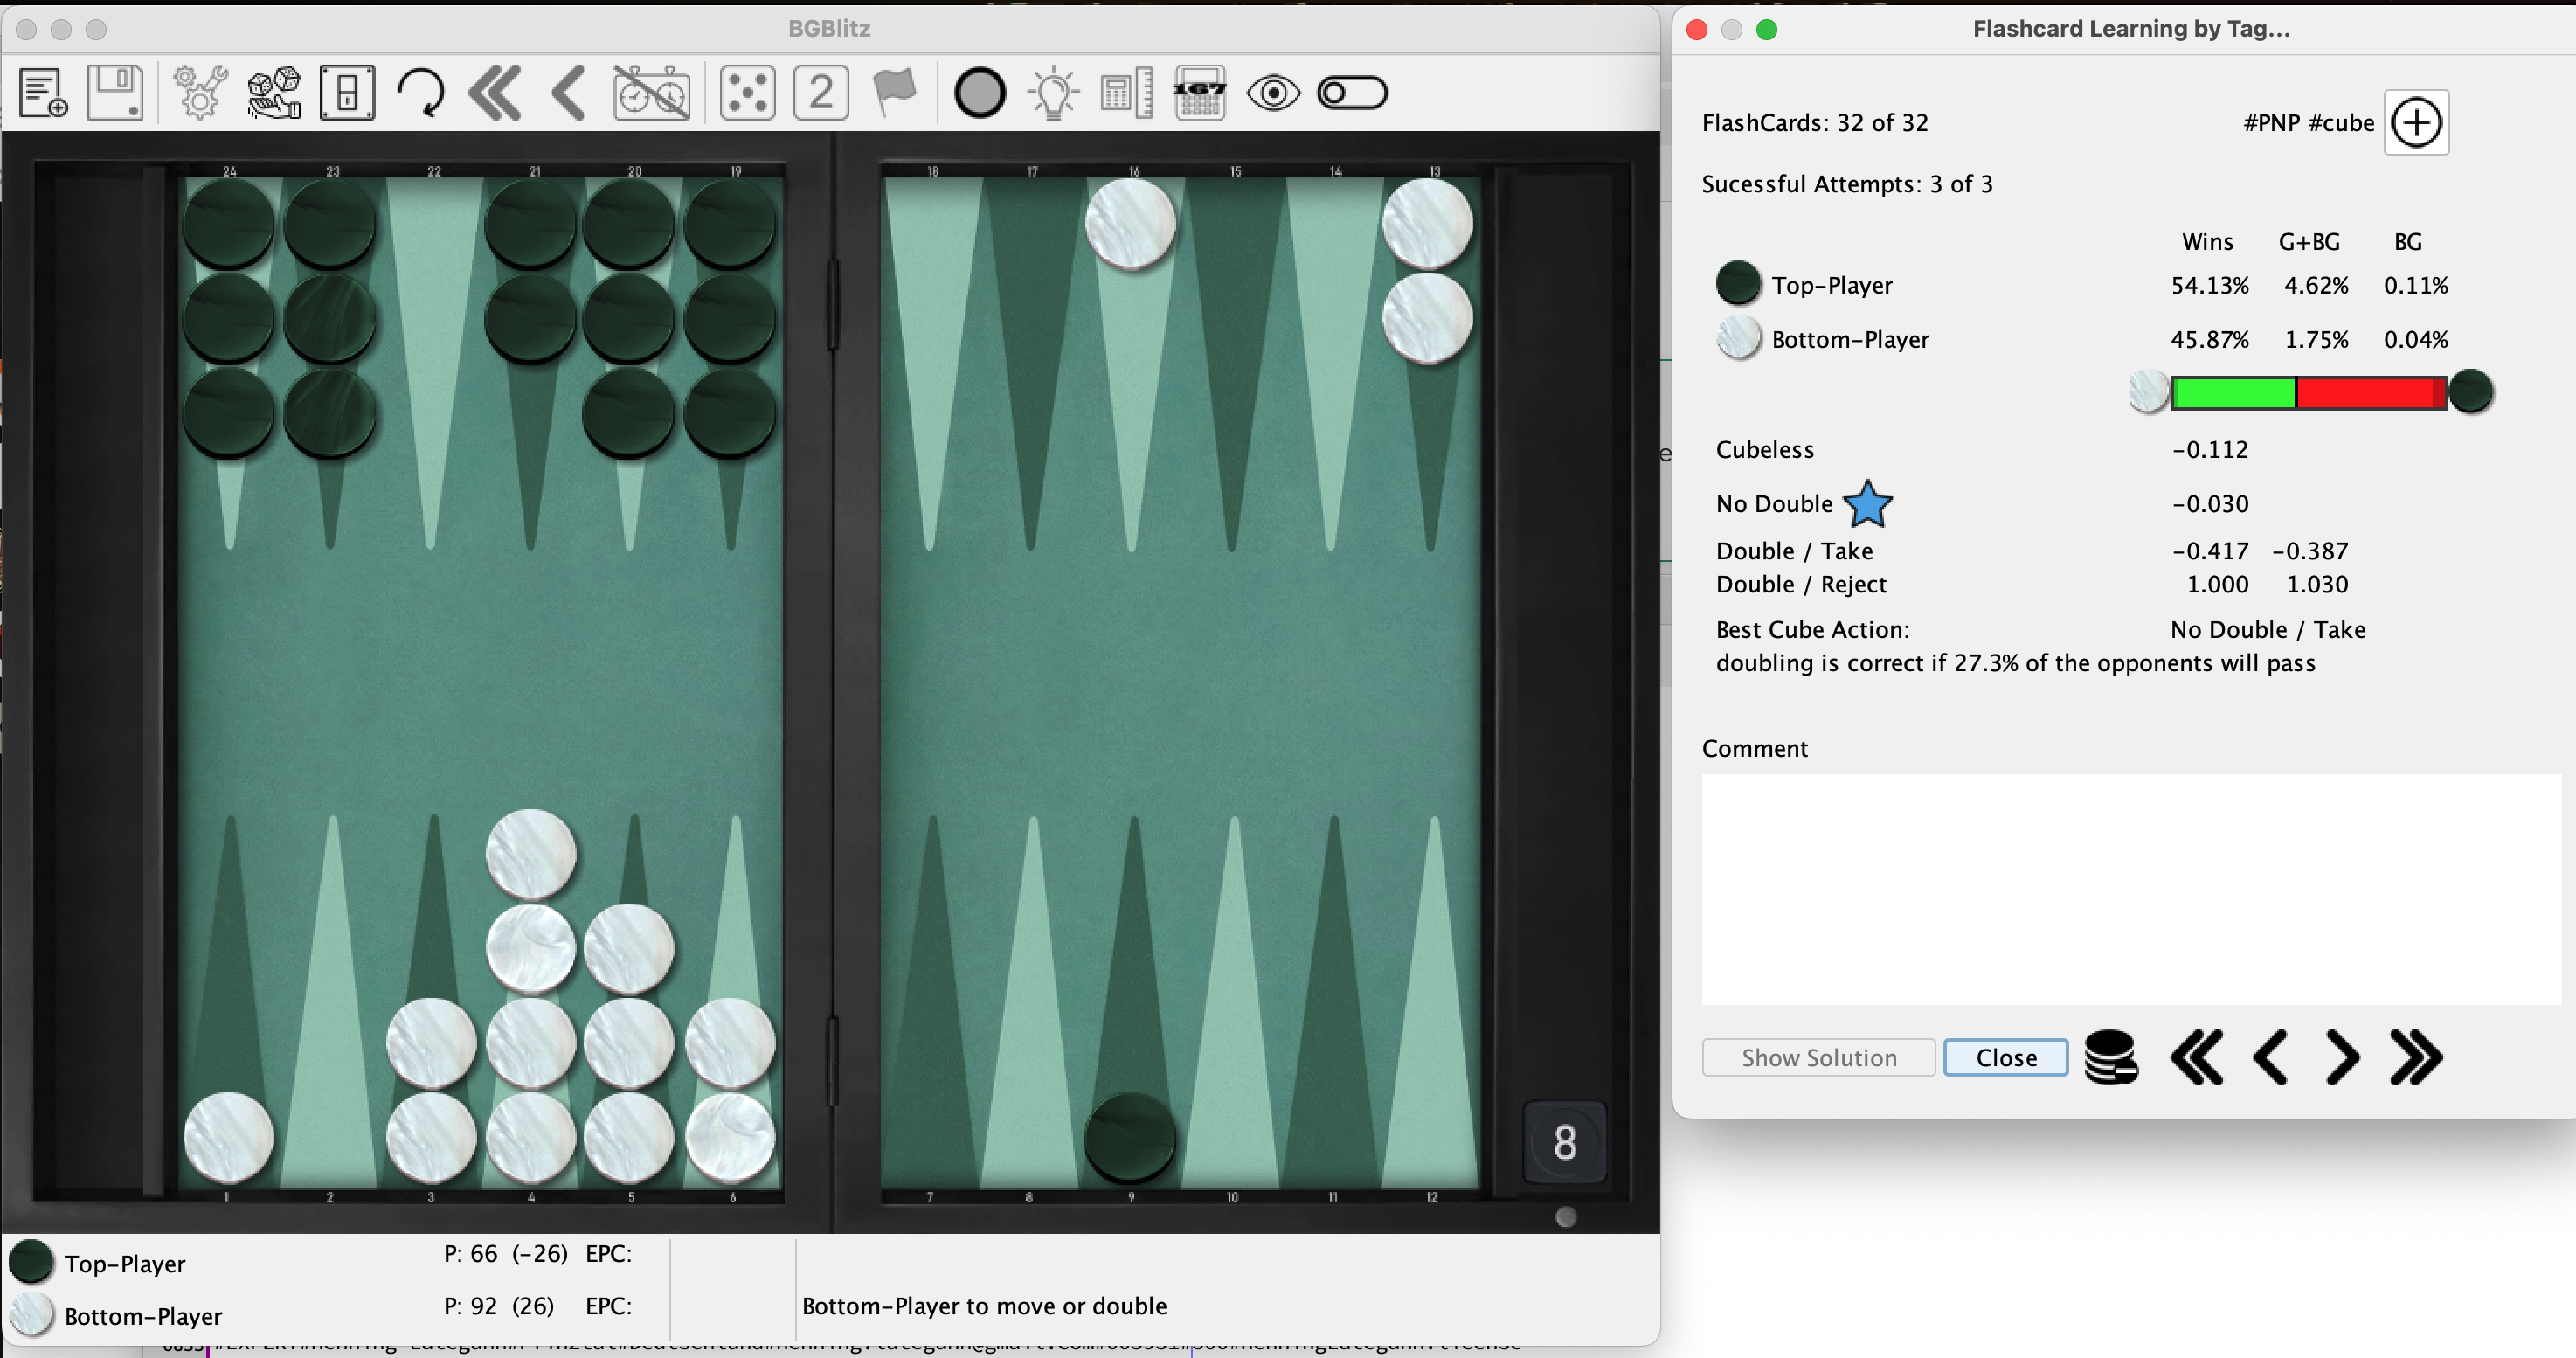Image resolution: width=2576 pixels, height=1358 pixels.
Task: Flip the toolbar toggle switch
Action: pos(1352,93)
